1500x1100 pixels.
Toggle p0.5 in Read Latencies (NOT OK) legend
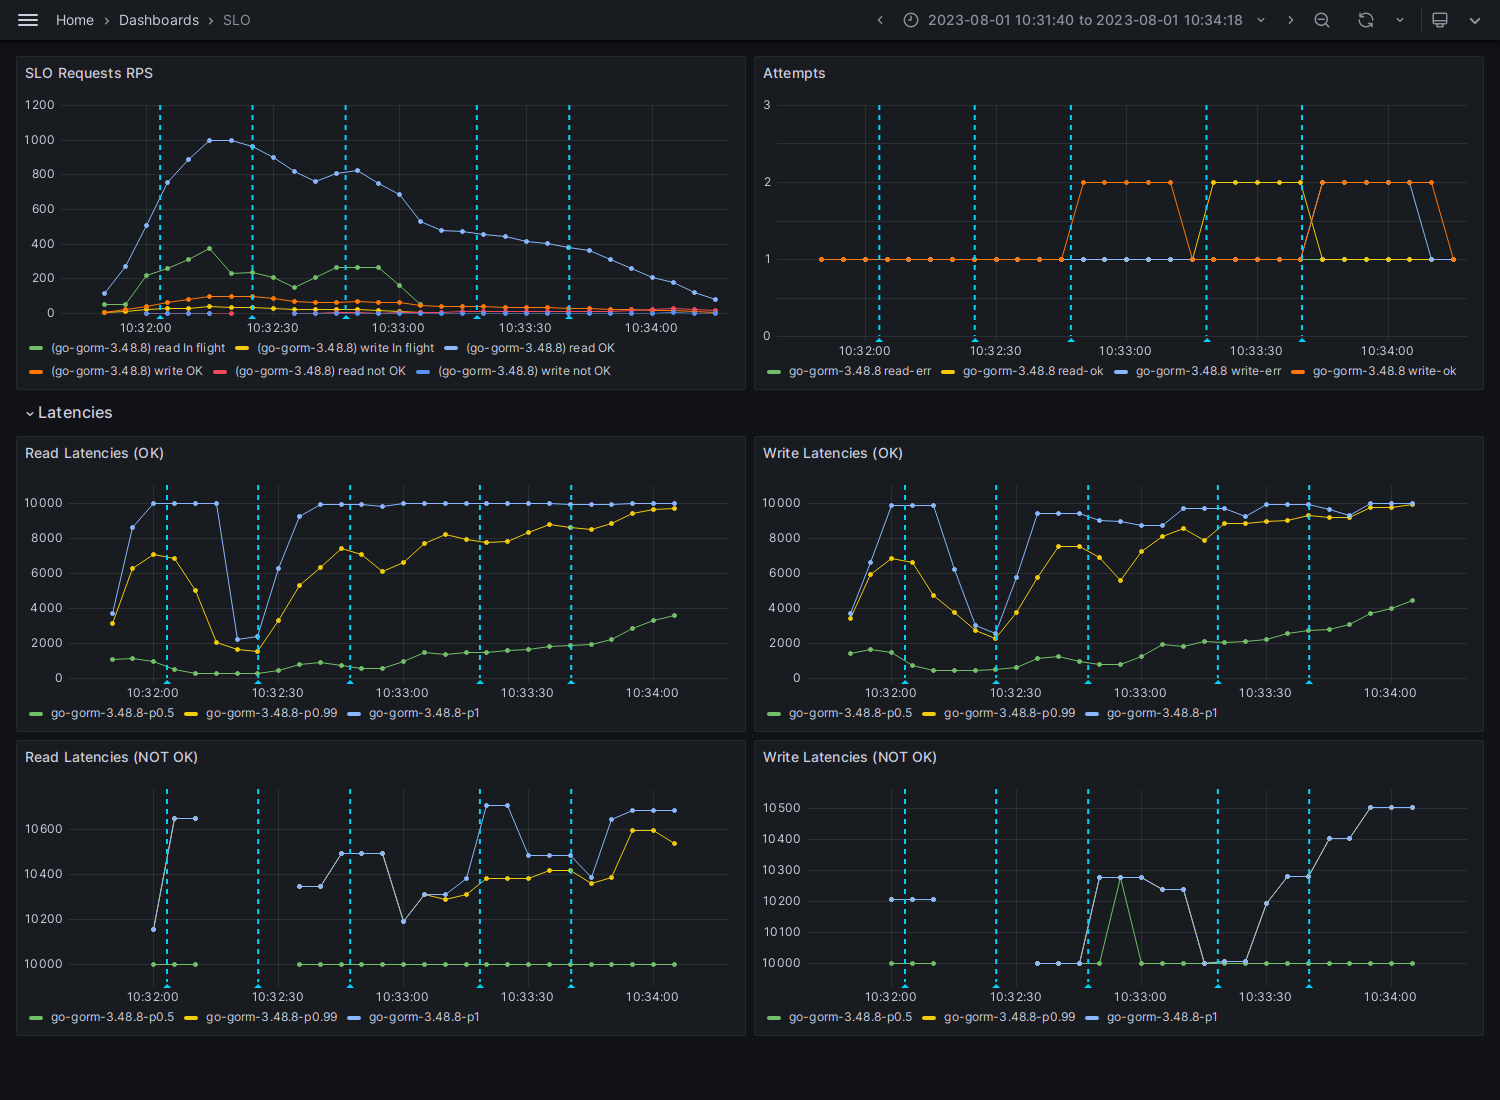[112, 1017]
